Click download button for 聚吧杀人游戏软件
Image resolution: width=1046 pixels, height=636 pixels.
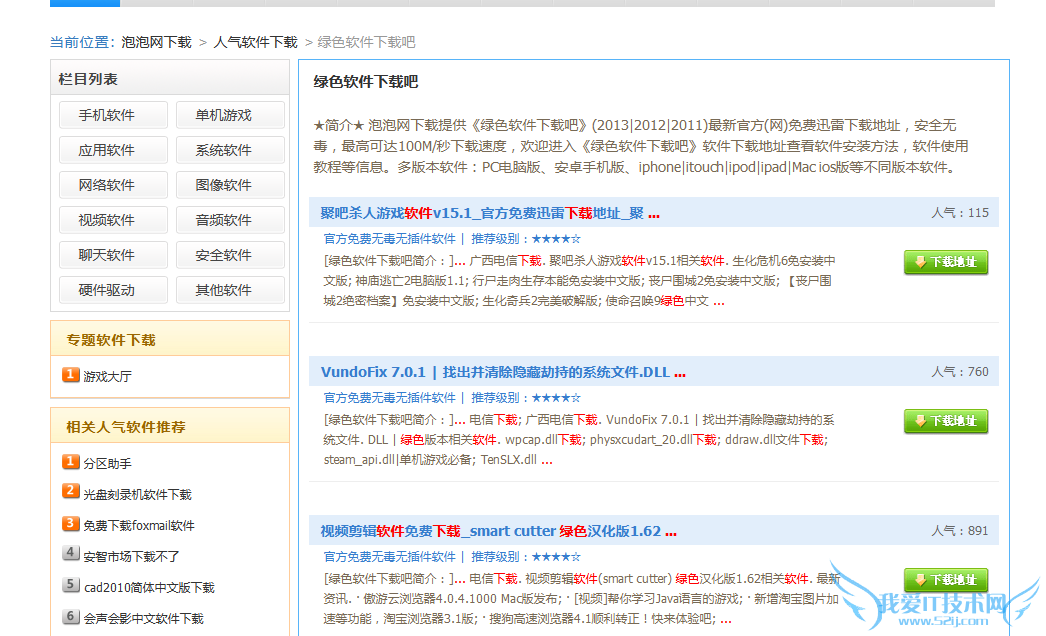[x=945, y=262]
